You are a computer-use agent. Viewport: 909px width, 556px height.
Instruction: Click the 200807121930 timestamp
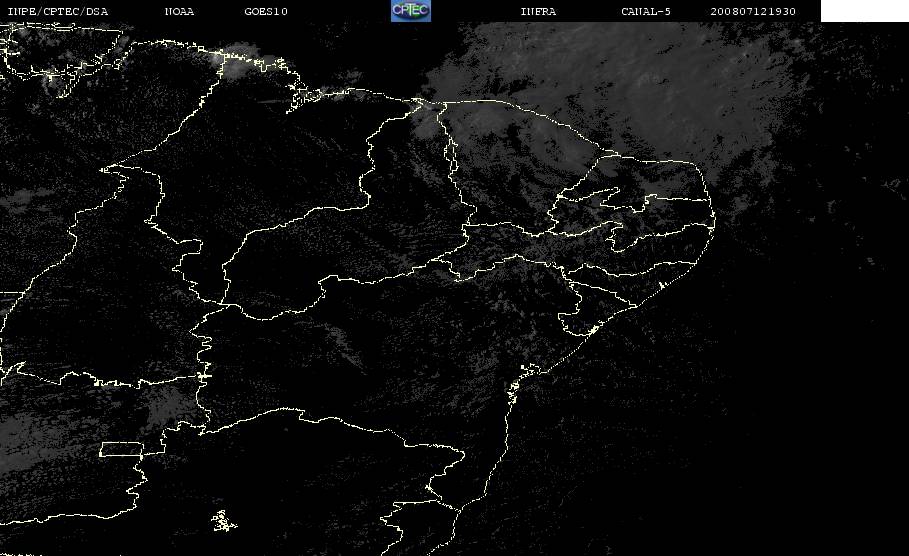[753, 11]
